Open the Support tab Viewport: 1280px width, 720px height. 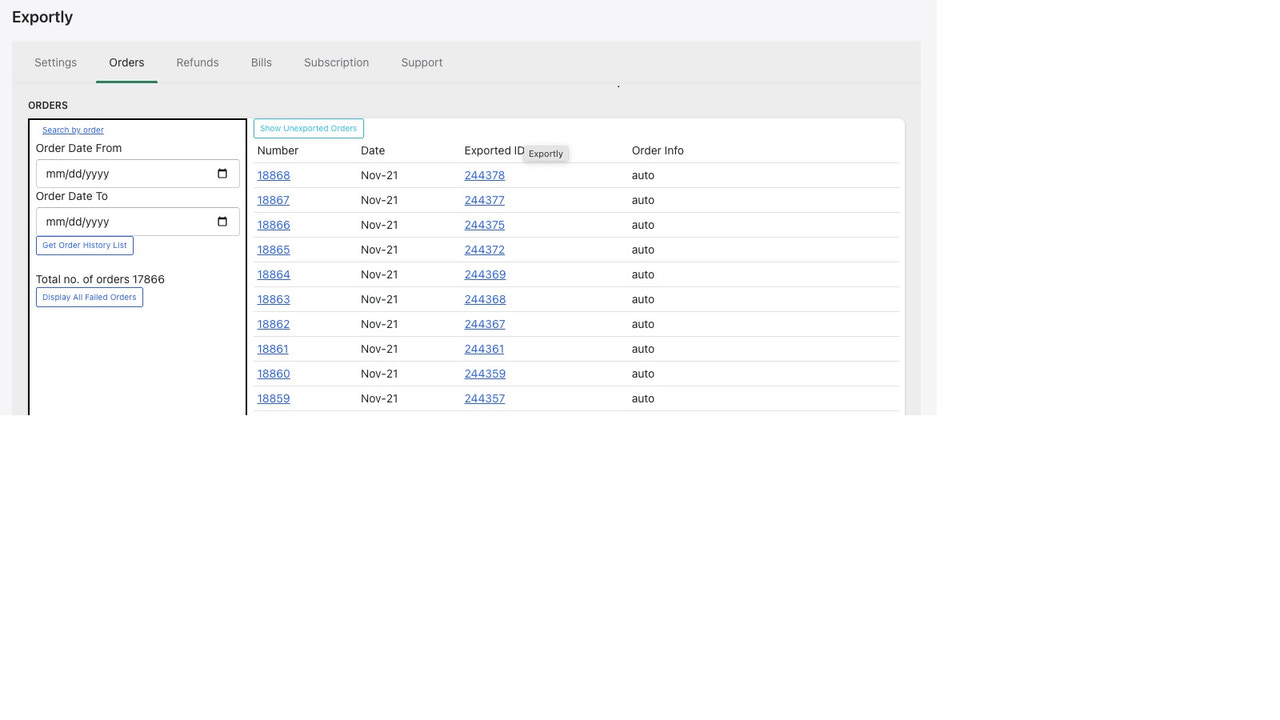(x=421, y=62)
